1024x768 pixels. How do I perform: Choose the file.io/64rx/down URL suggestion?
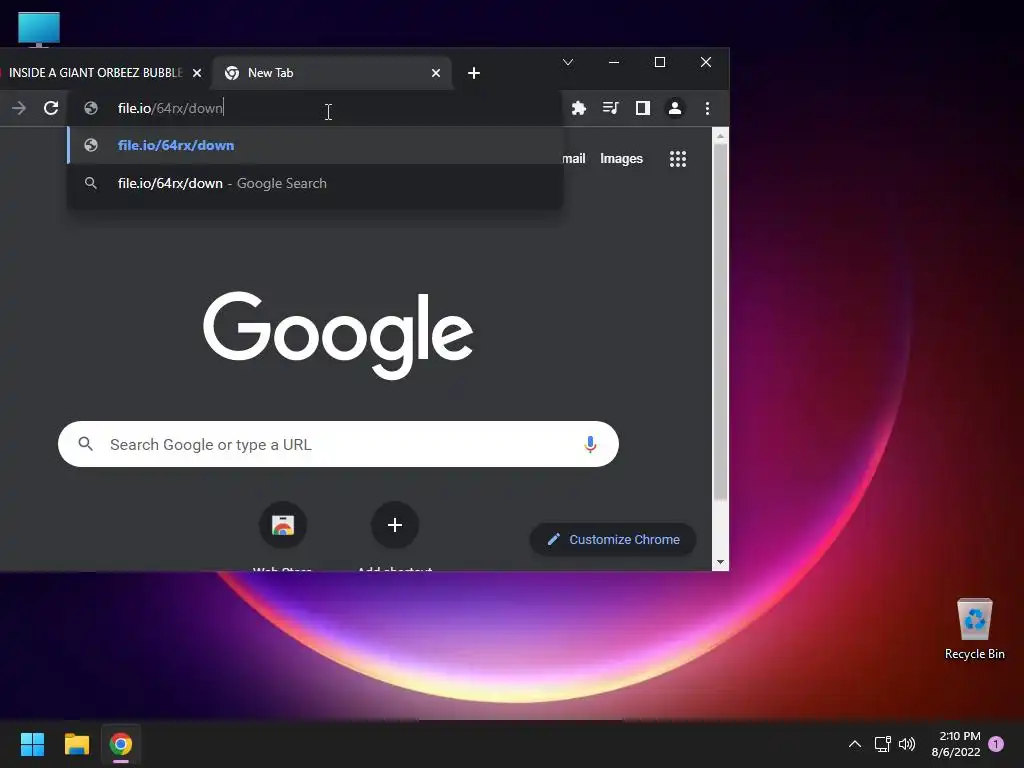[315, 145]
